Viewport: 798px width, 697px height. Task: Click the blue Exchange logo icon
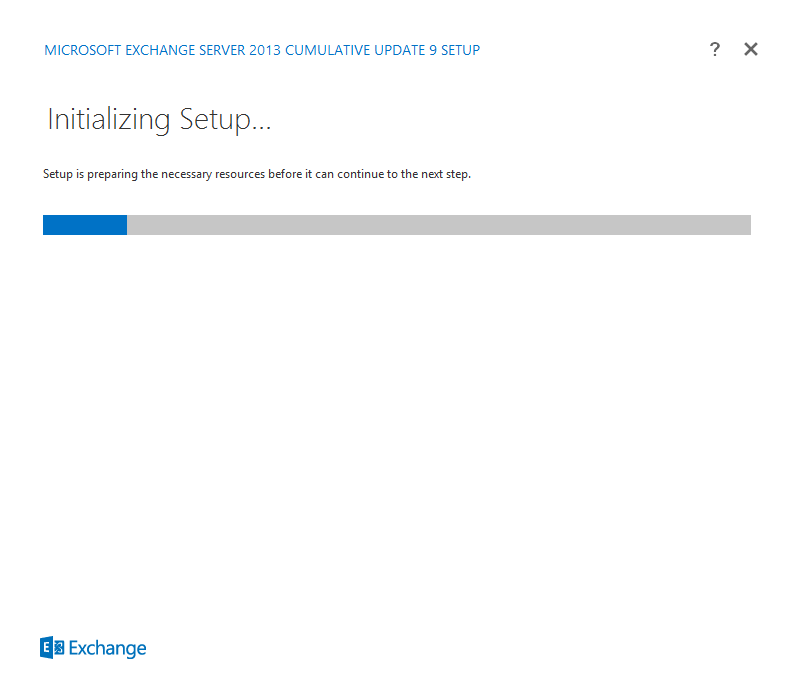pyautogui.click(x=52, y=648)
